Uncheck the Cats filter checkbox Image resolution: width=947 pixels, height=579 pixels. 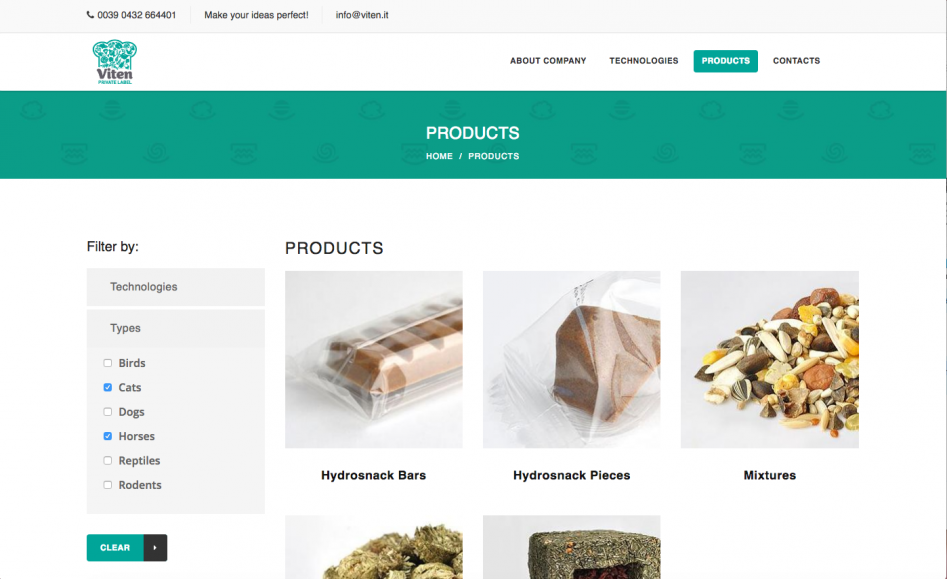108,387
